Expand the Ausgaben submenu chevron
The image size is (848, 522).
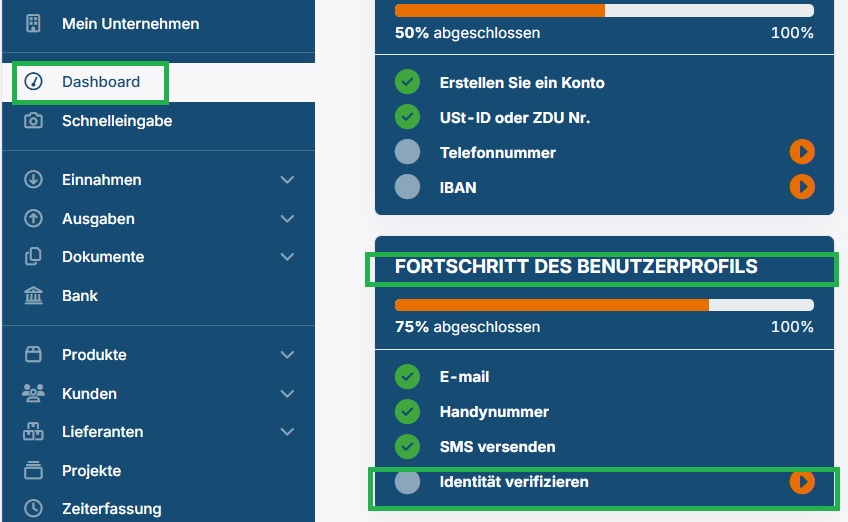click(288, 219)
